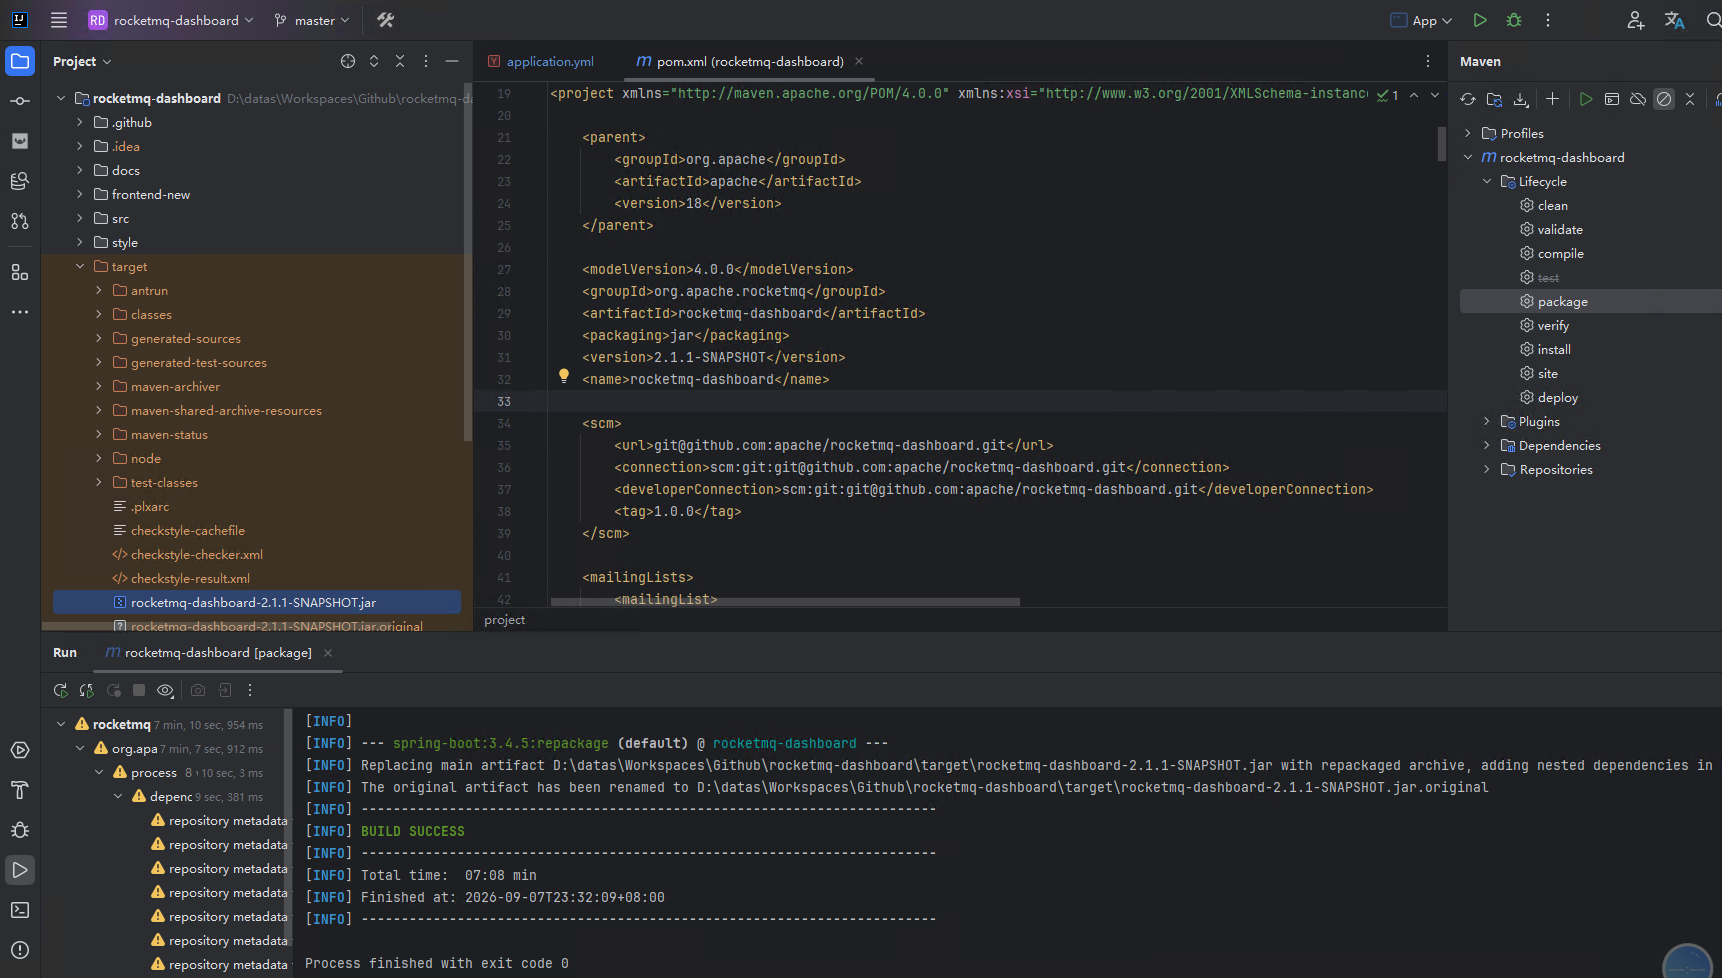Stop the running process button

point(139,690)
